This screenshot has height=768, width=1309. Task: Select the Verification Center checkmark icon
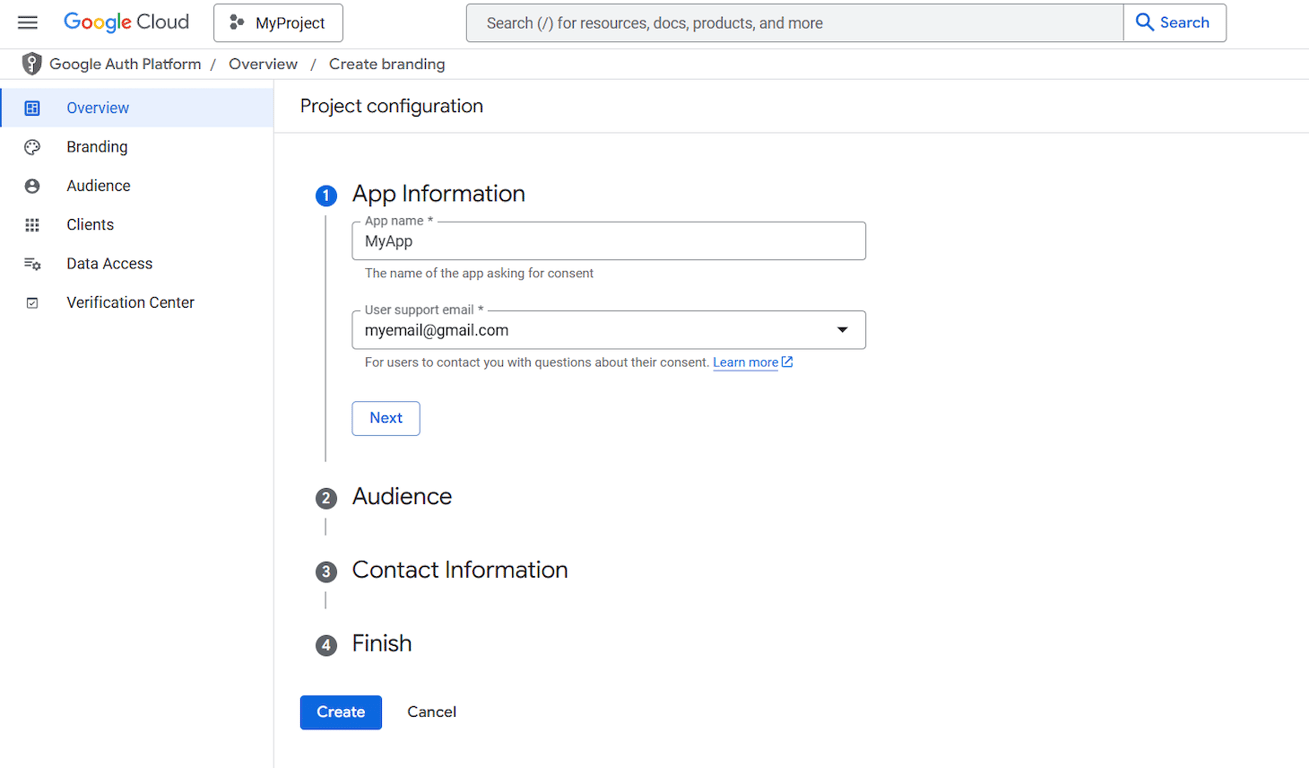[x=33, y=302]
